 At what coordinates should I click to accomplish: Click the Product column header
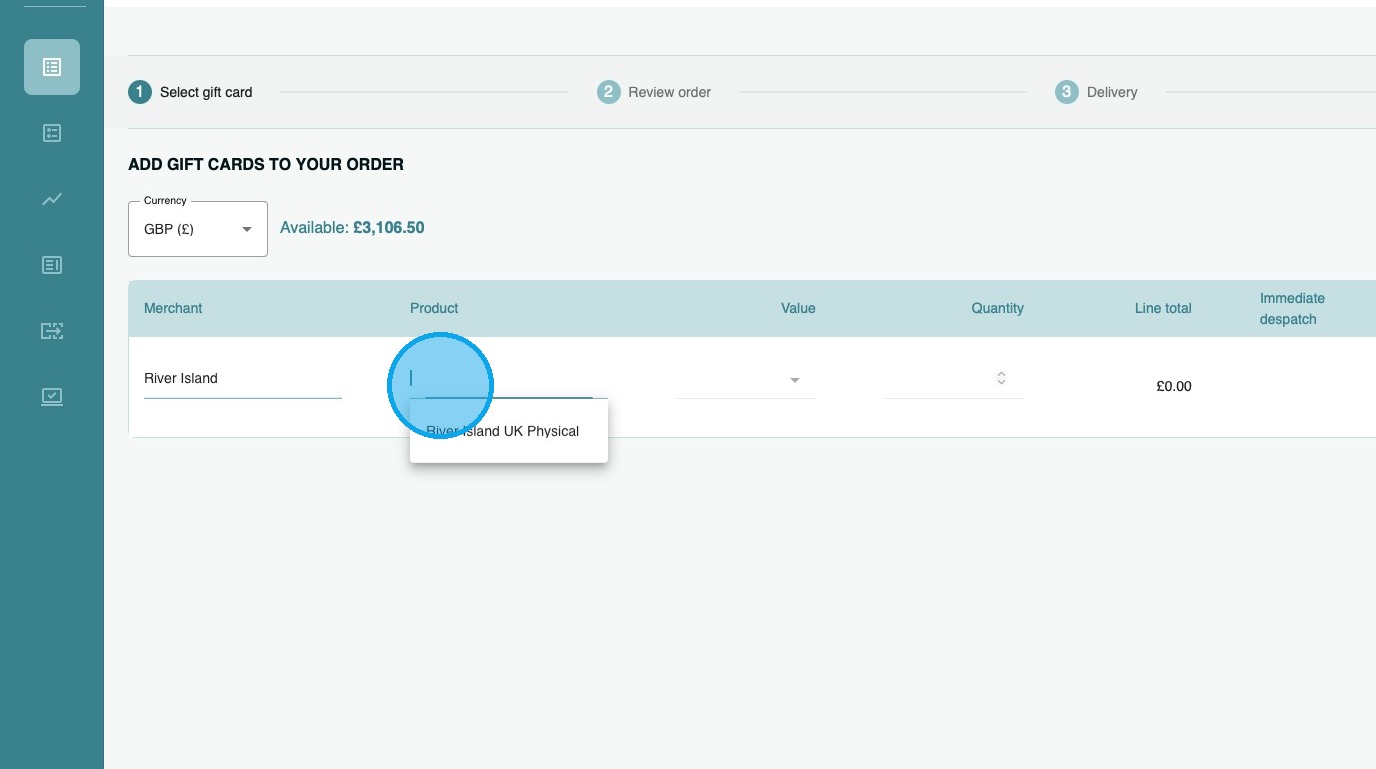pyautogui.click(x=434, y=308)
